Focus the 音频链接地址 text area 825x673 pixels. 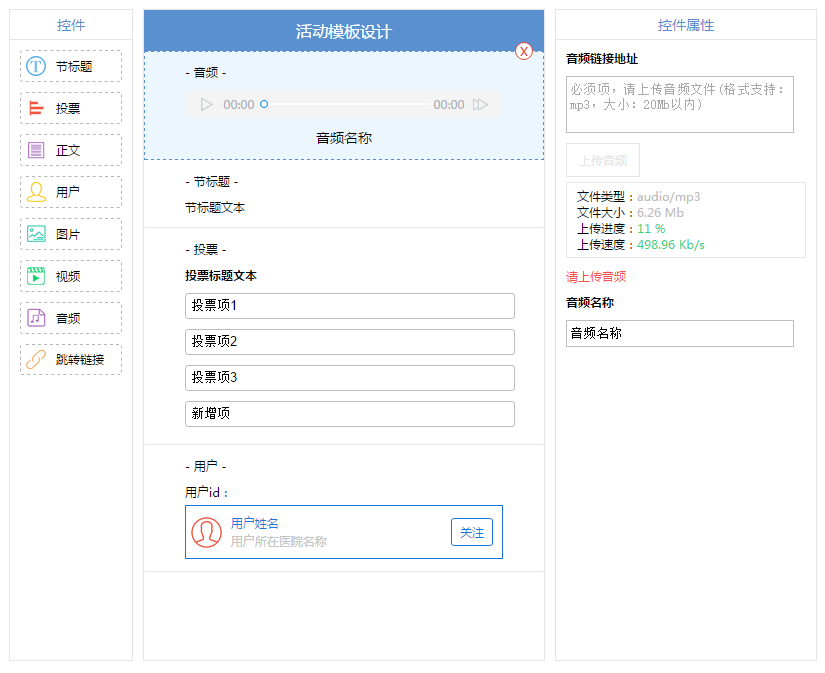680,105
